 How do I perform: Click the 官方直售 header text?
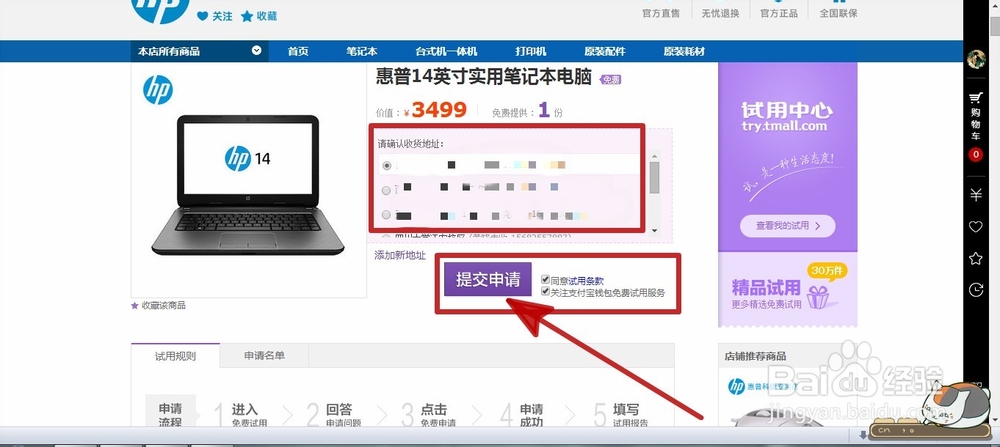(x=661, y=13)
